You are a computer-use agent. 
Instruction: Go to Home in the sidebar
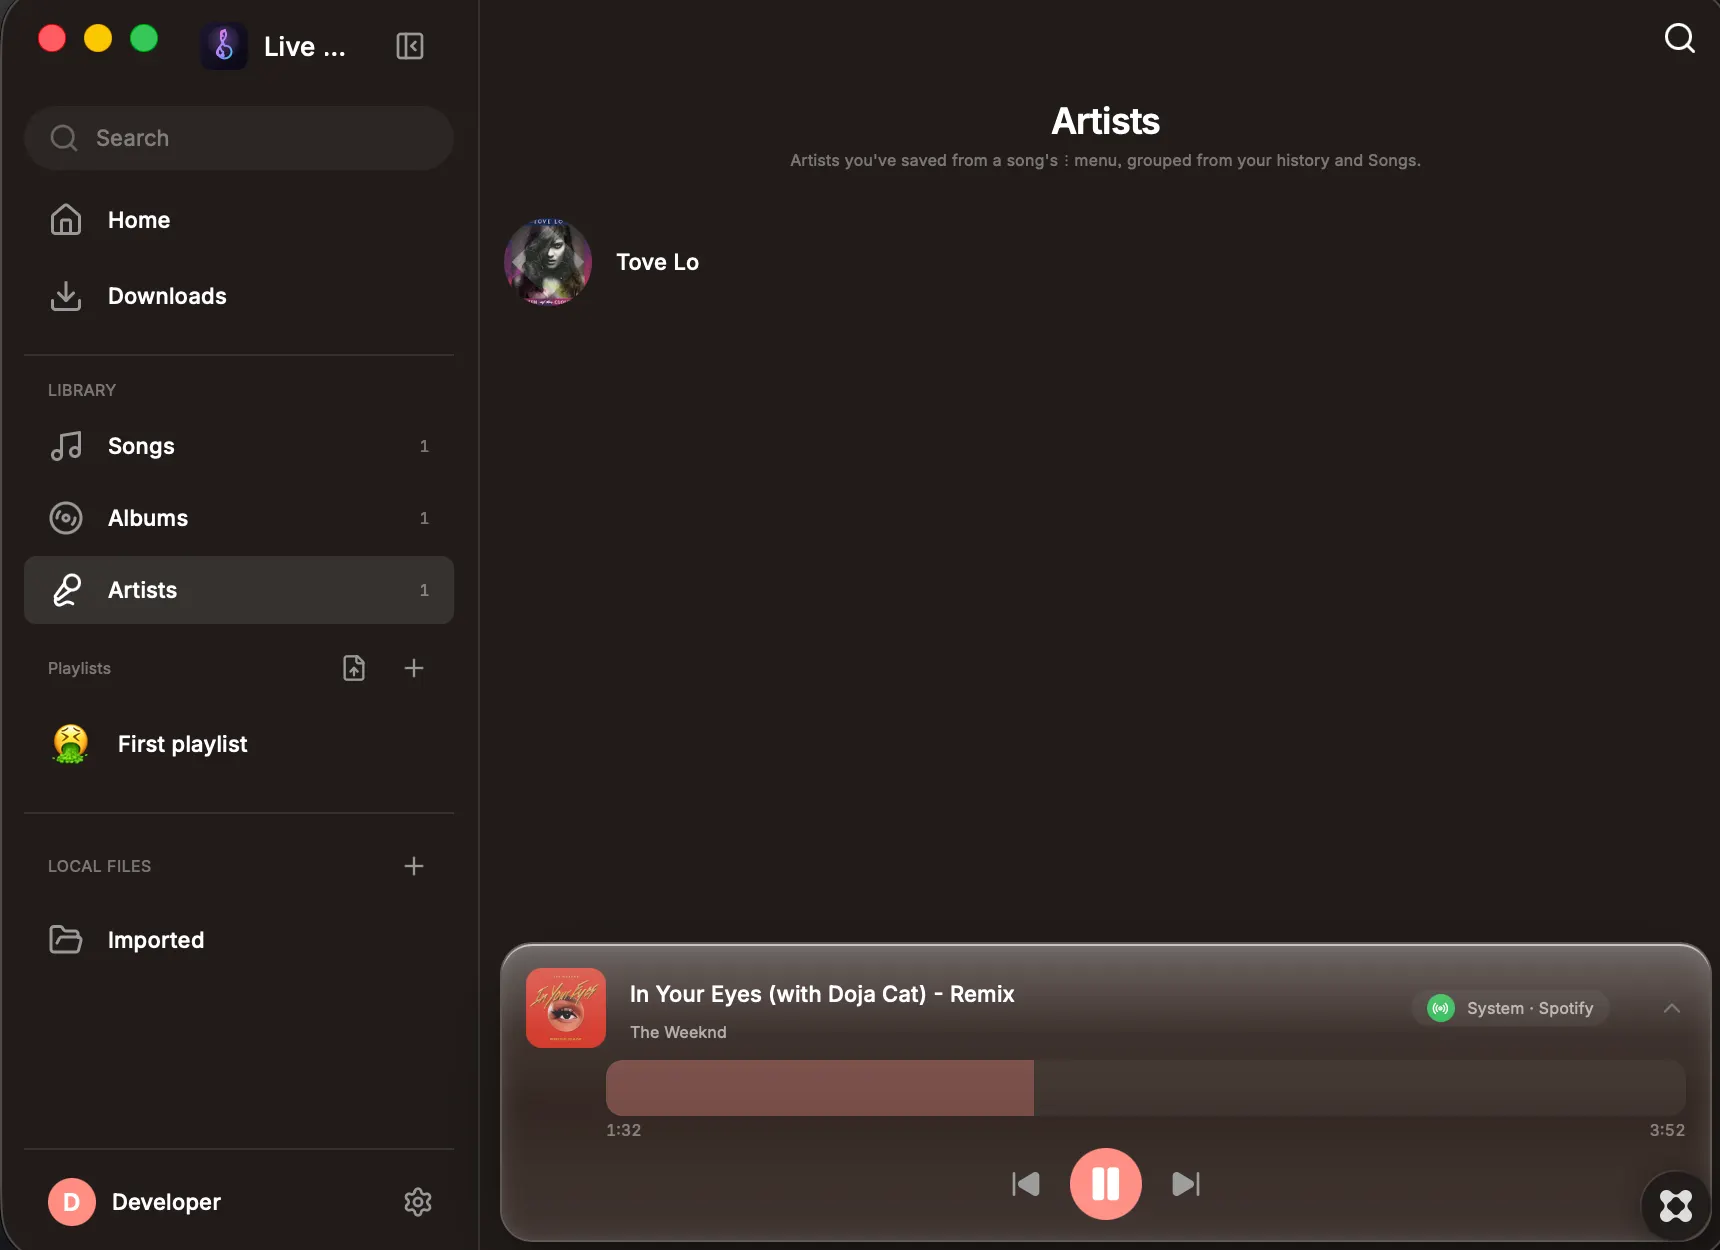(239, 220)
